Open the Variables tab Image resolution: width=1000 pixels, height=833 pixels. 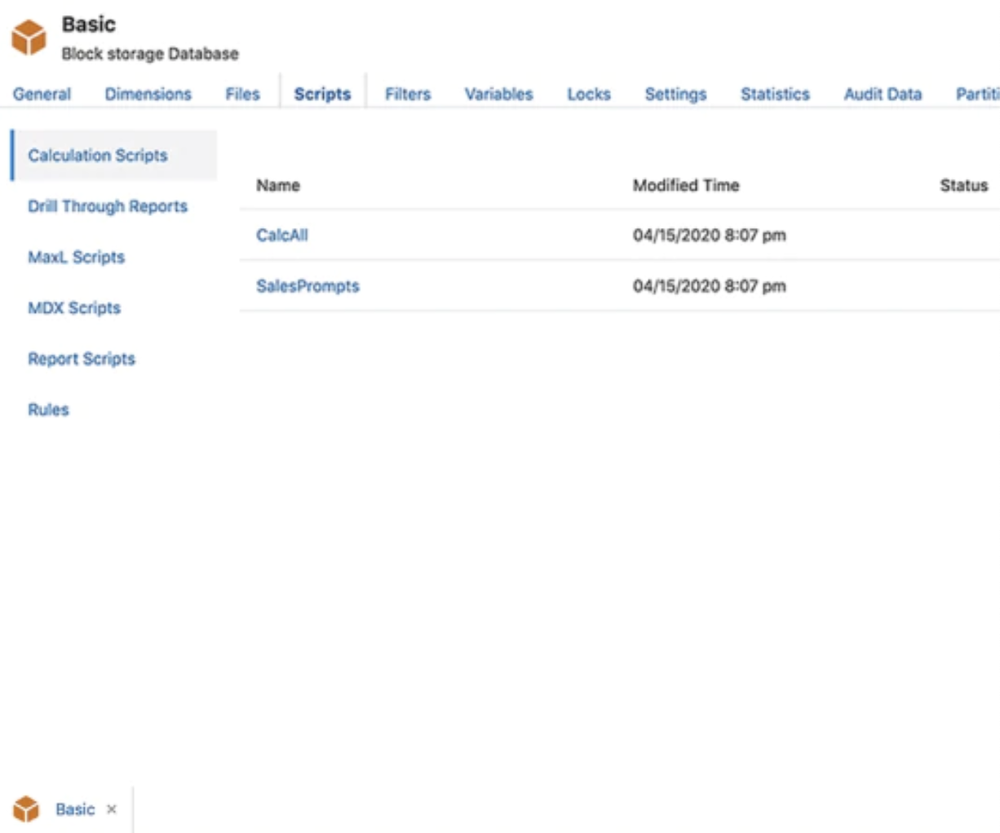497,93
